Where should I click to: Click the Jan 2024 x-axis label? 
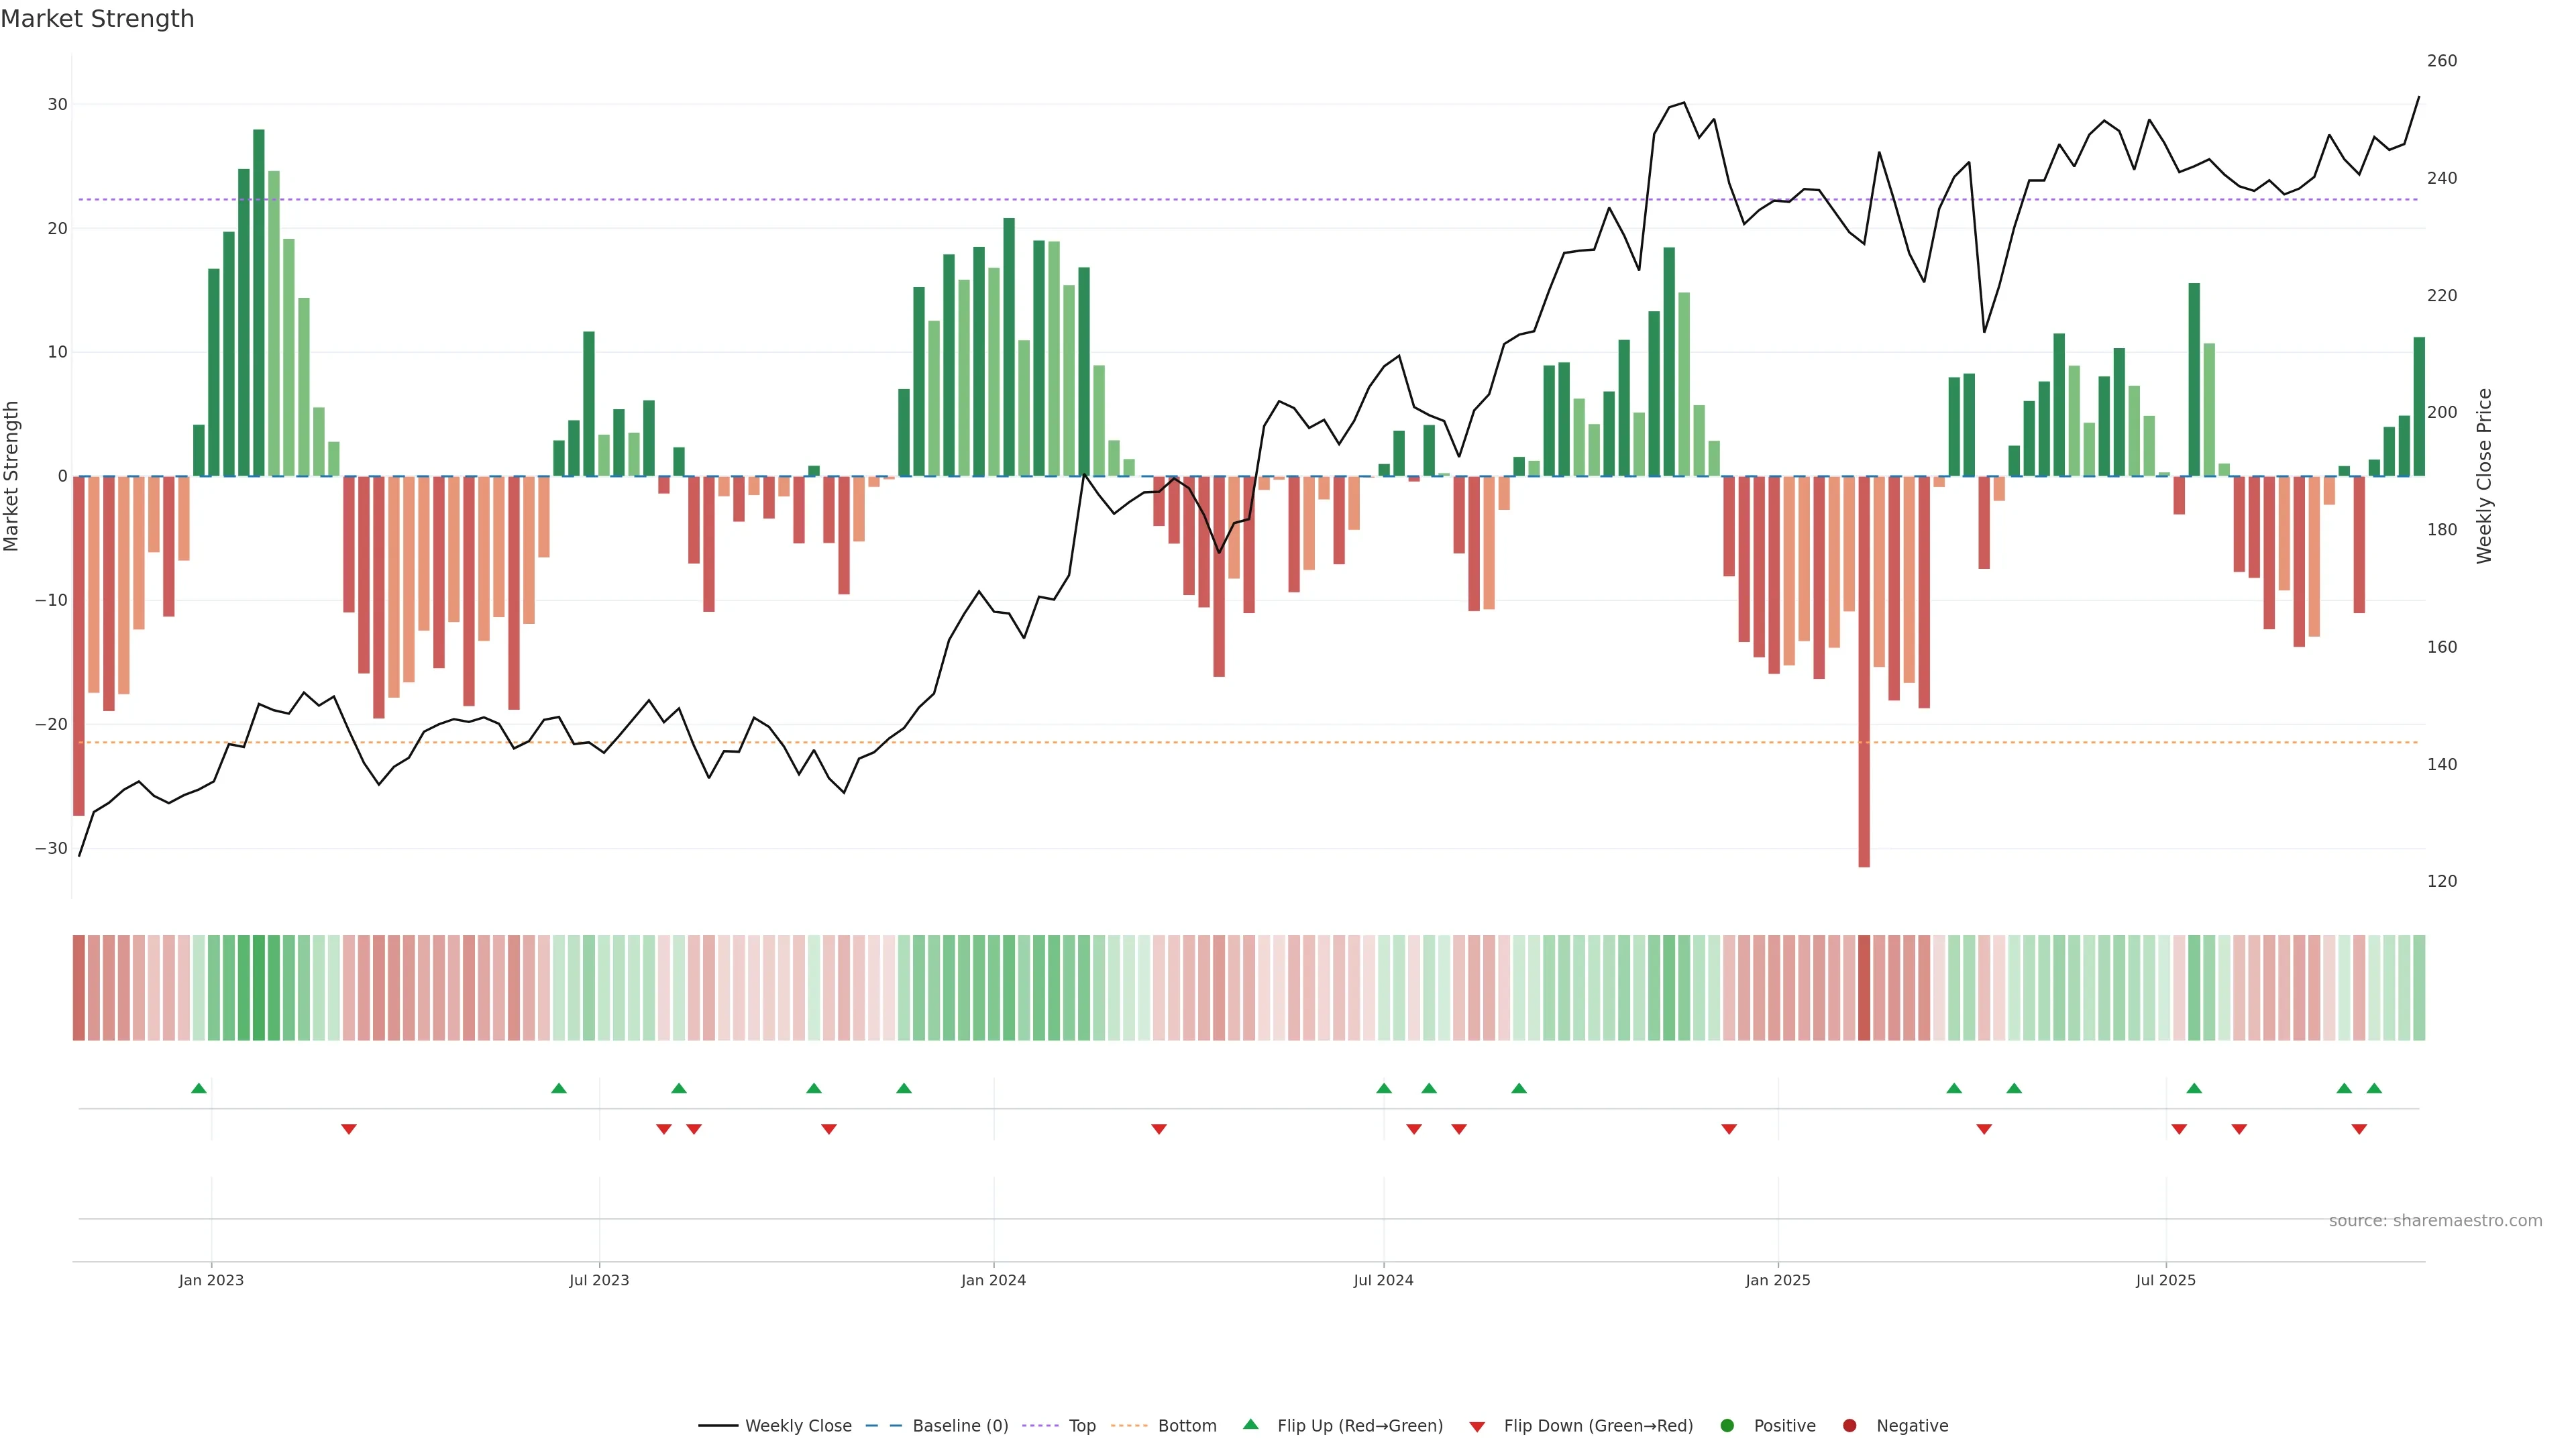[993, 1280]
